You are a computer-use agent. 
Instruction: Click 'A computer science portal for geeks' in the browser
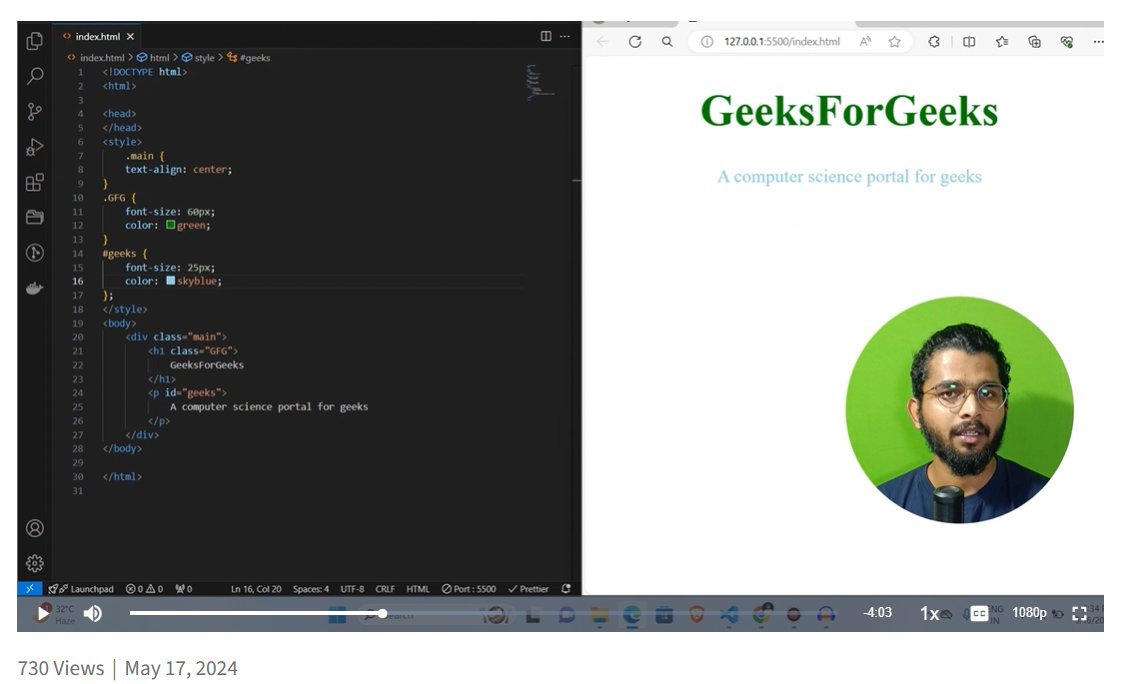(849, 176)
